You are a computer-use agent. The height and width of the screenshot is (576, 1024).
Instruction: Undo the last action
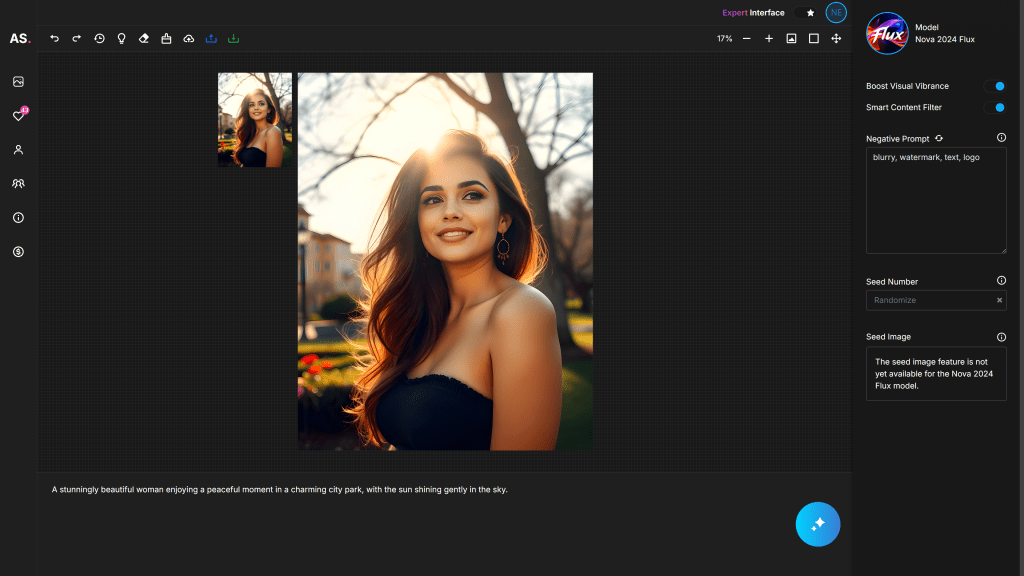[54, 39]
